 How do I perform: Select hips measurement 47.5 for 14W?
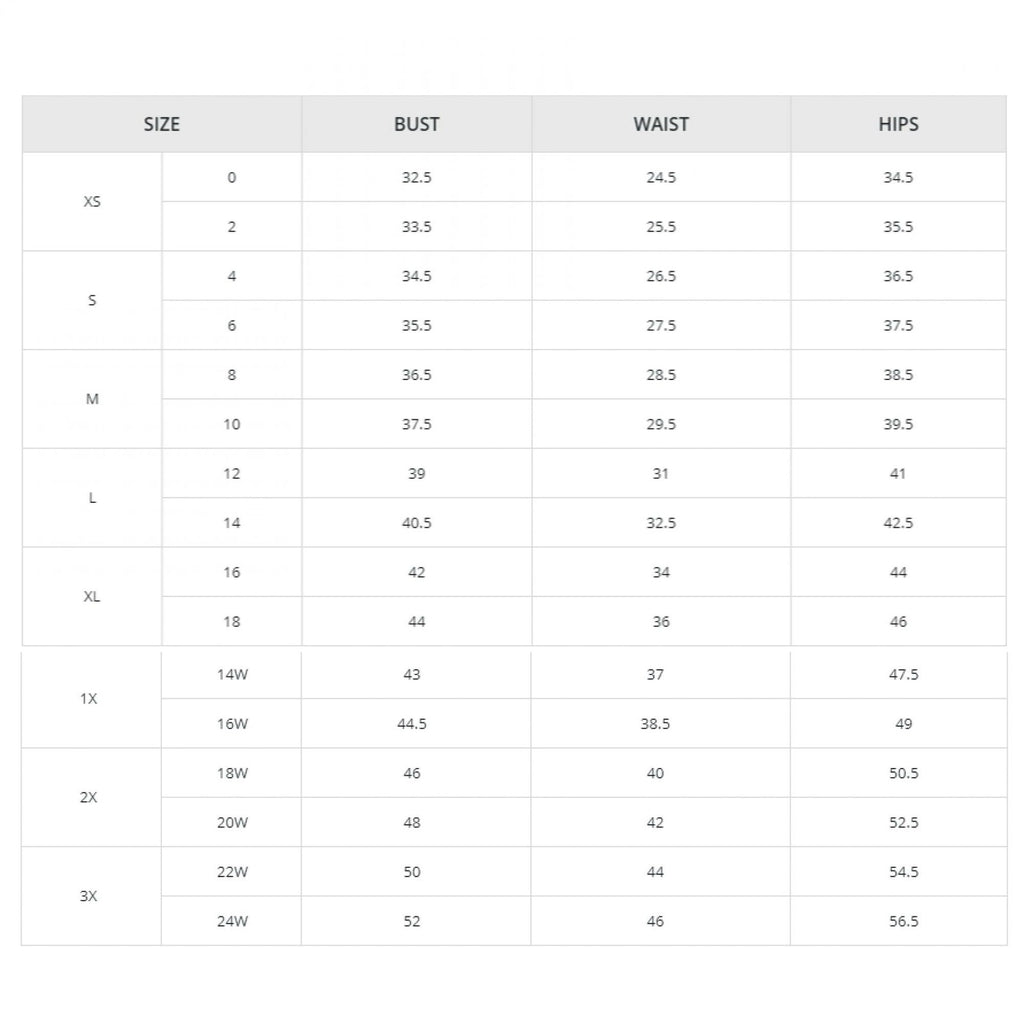(x=903, y=674)
